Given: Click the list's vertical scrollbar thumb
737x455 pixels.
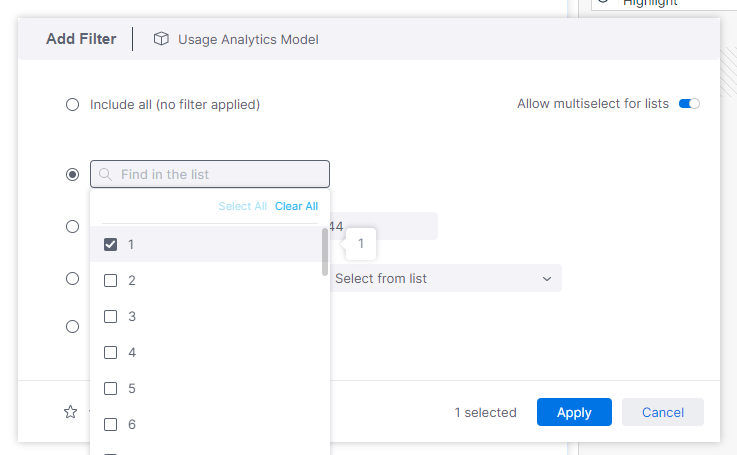Looking at the screenshot, I should point(325,252).
